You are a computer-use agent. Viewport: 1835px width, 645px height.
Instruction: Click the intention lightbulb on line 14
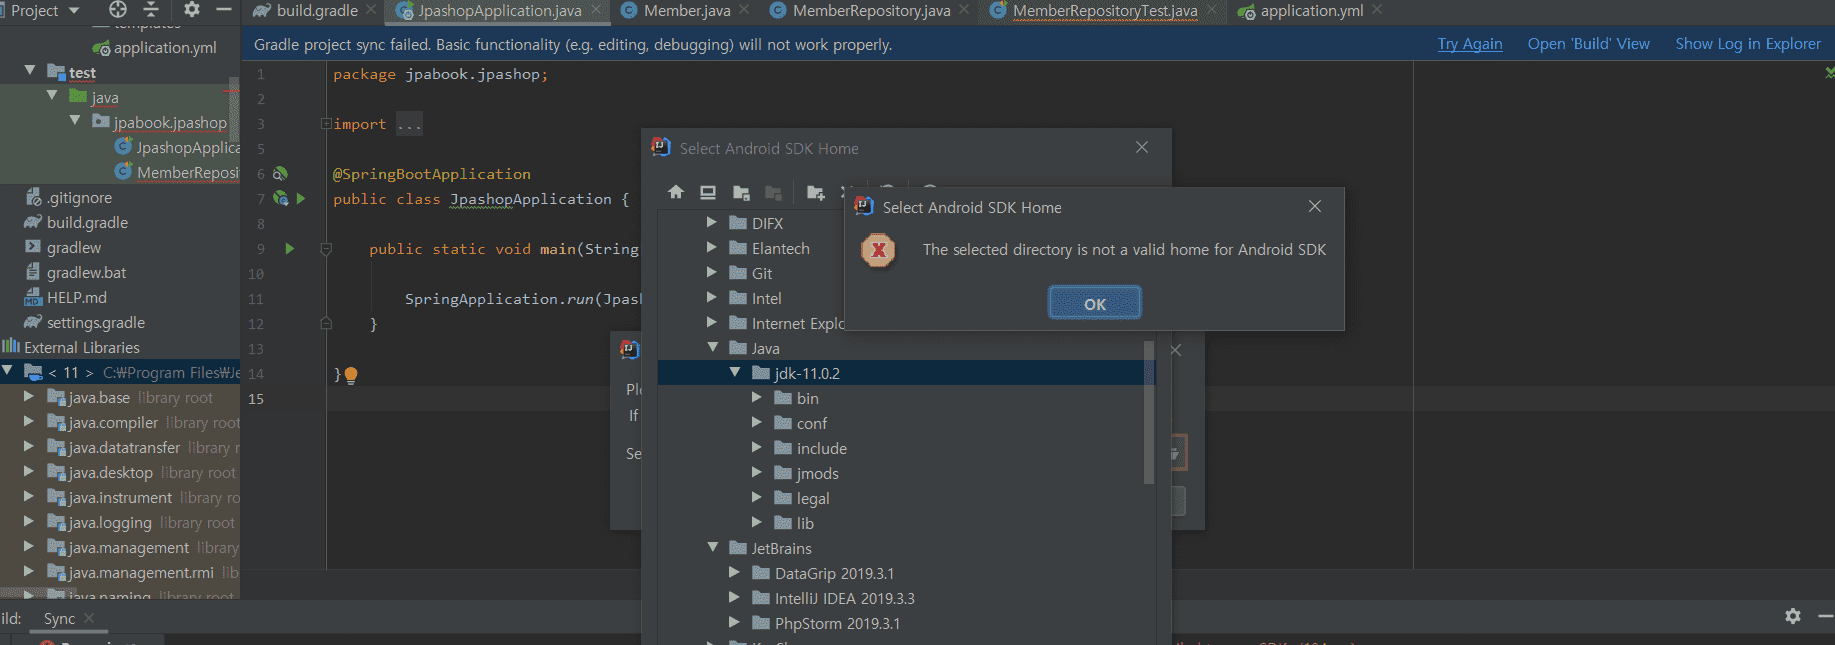[x=351, y=375]
